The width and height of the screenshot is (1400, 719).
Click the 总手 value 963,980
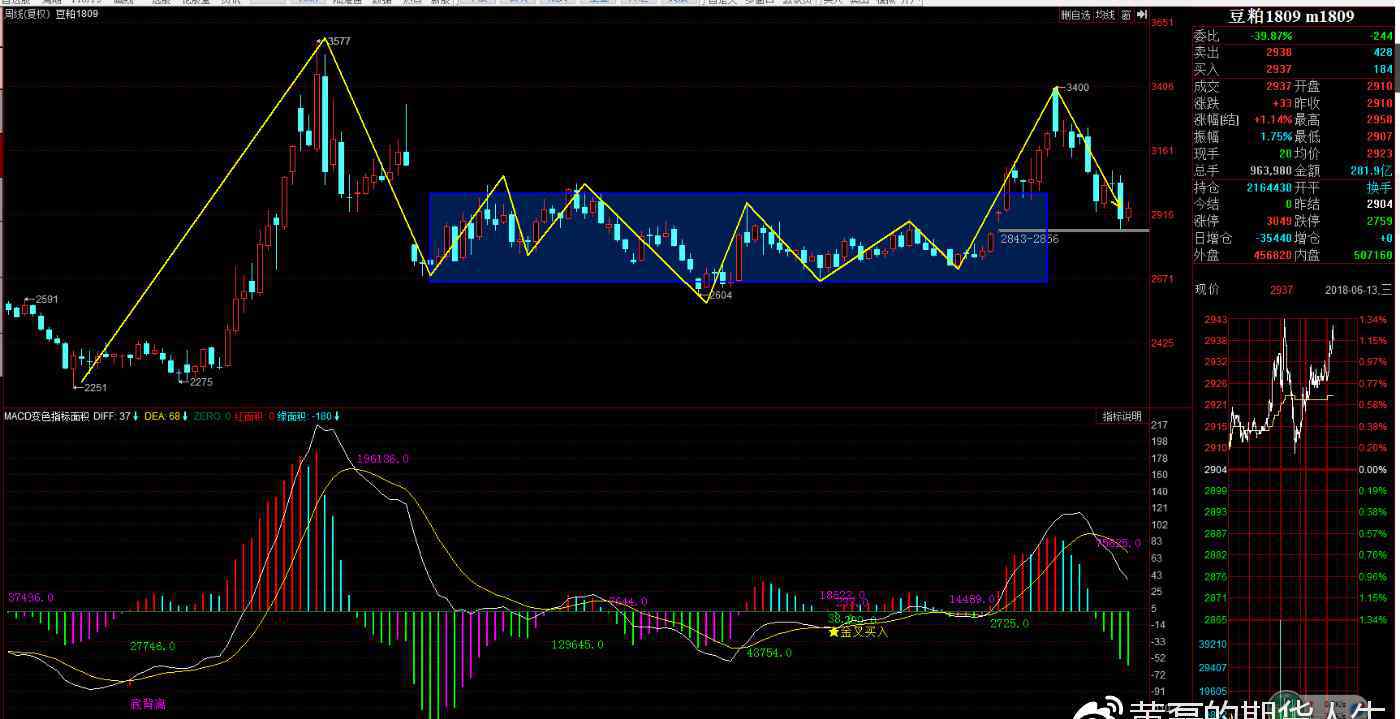1269,171
